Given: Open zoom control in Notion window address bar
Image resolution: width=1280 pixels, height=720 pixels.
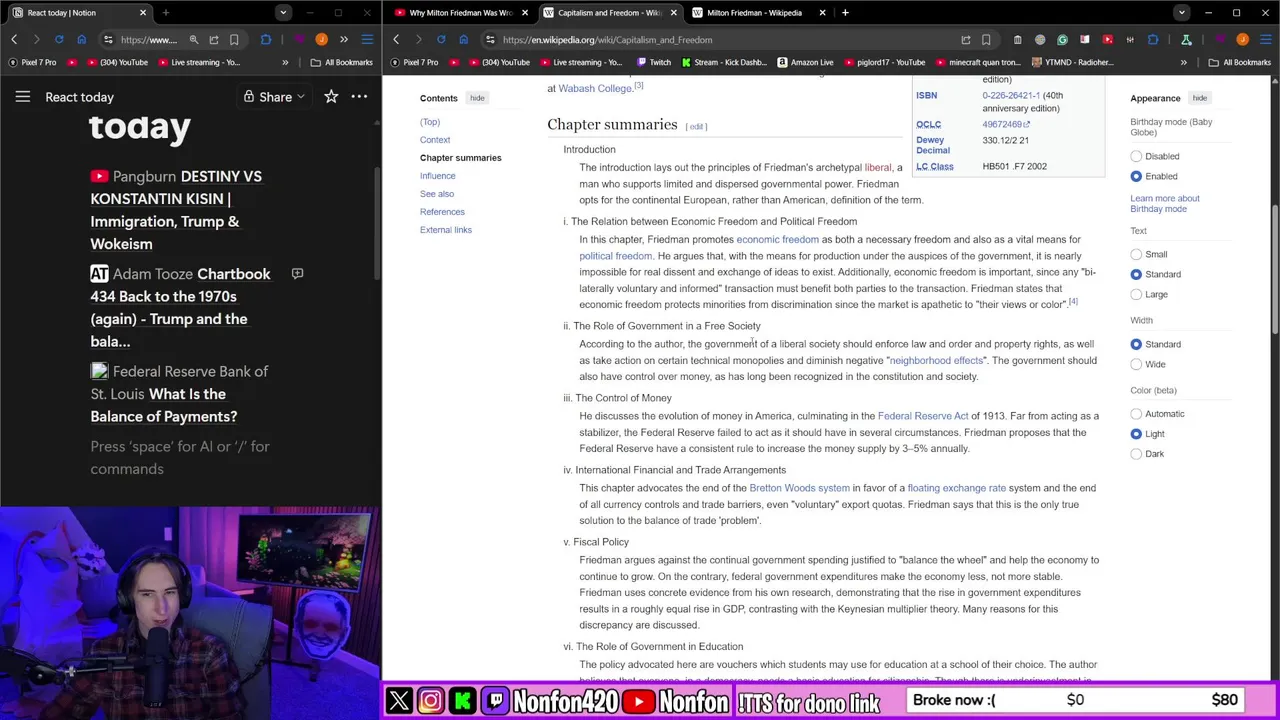Looking at the screenshot, I should point(194,40).
